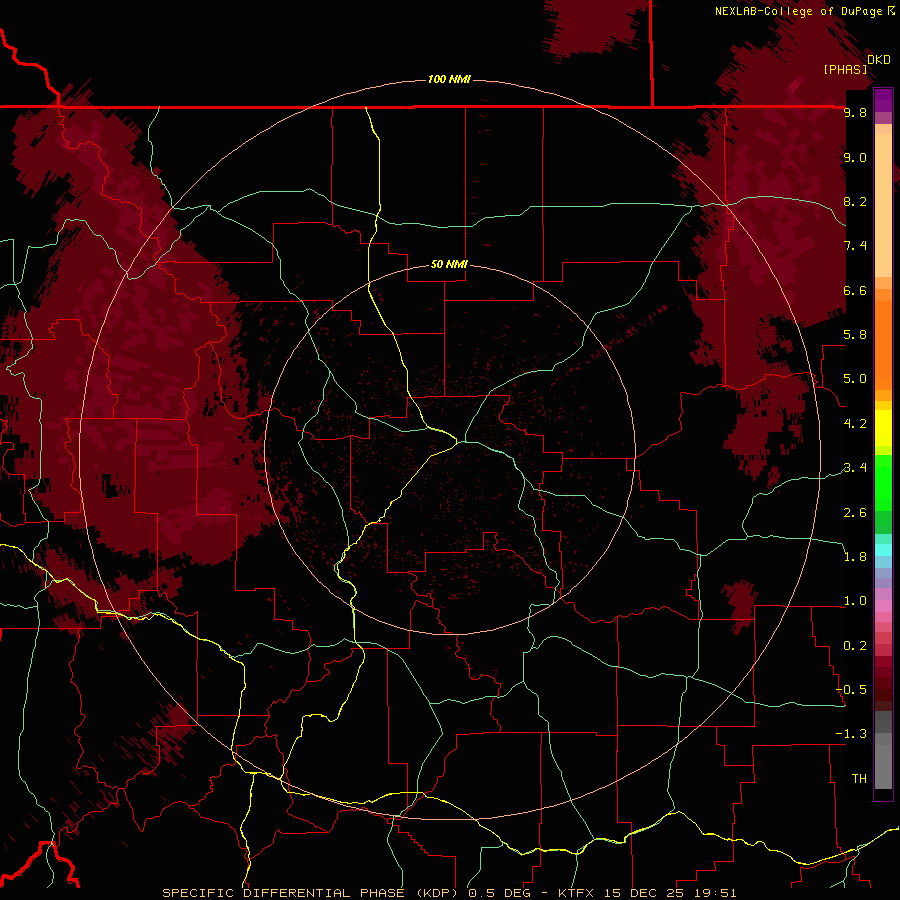The image size is (900, 900).
Task: Click the 5.0 legend value
Action: (x=855, y=379)
